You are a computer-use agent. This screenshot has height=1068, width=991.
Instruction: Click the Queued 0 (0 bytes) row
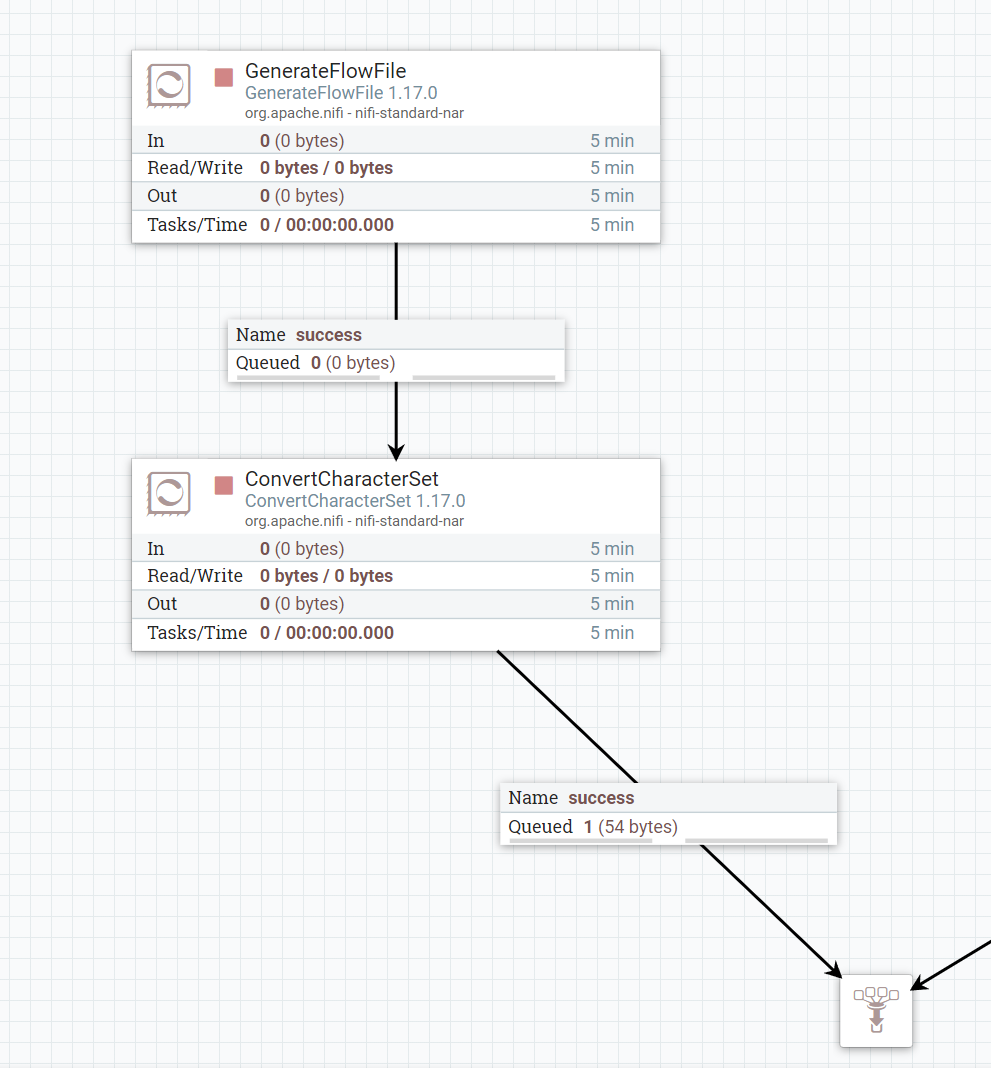pos(396,363)
